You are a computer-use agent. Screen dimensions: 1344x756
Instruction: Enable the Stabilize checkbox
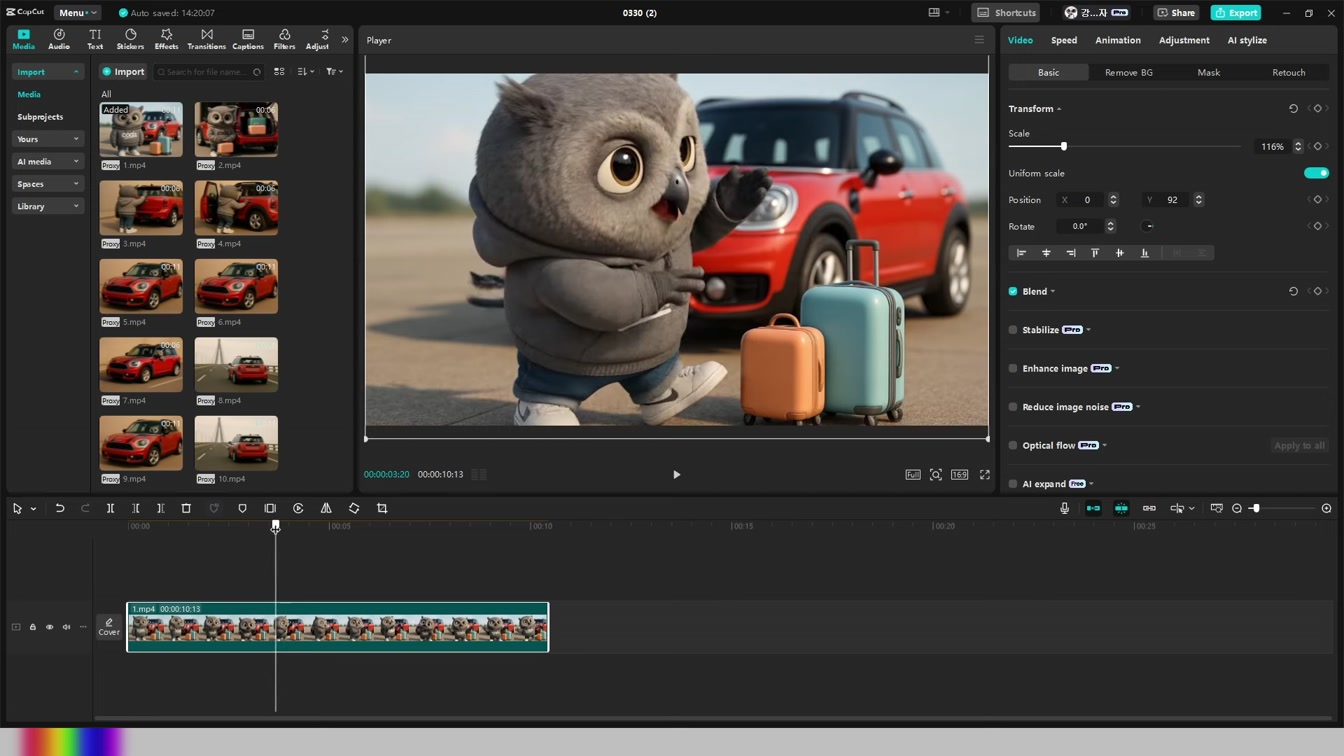[x=1013, y=330]
